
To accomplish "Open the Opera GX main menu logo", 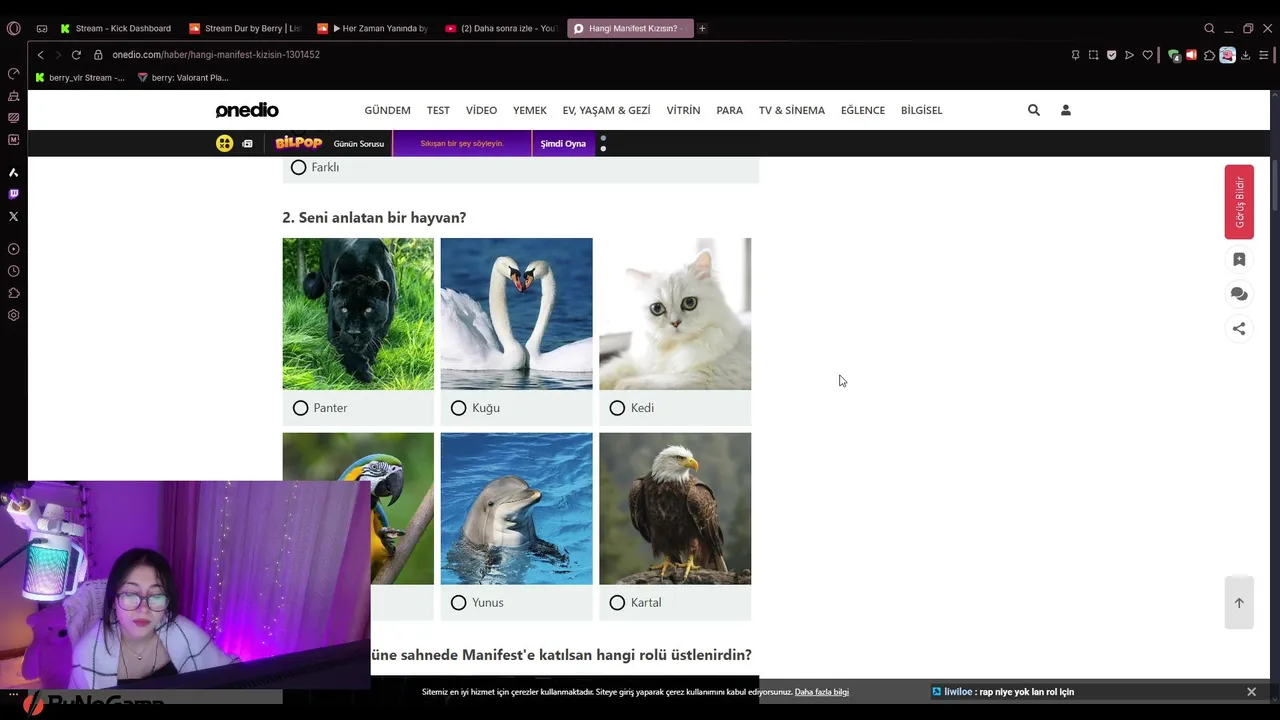I will 13,28.
